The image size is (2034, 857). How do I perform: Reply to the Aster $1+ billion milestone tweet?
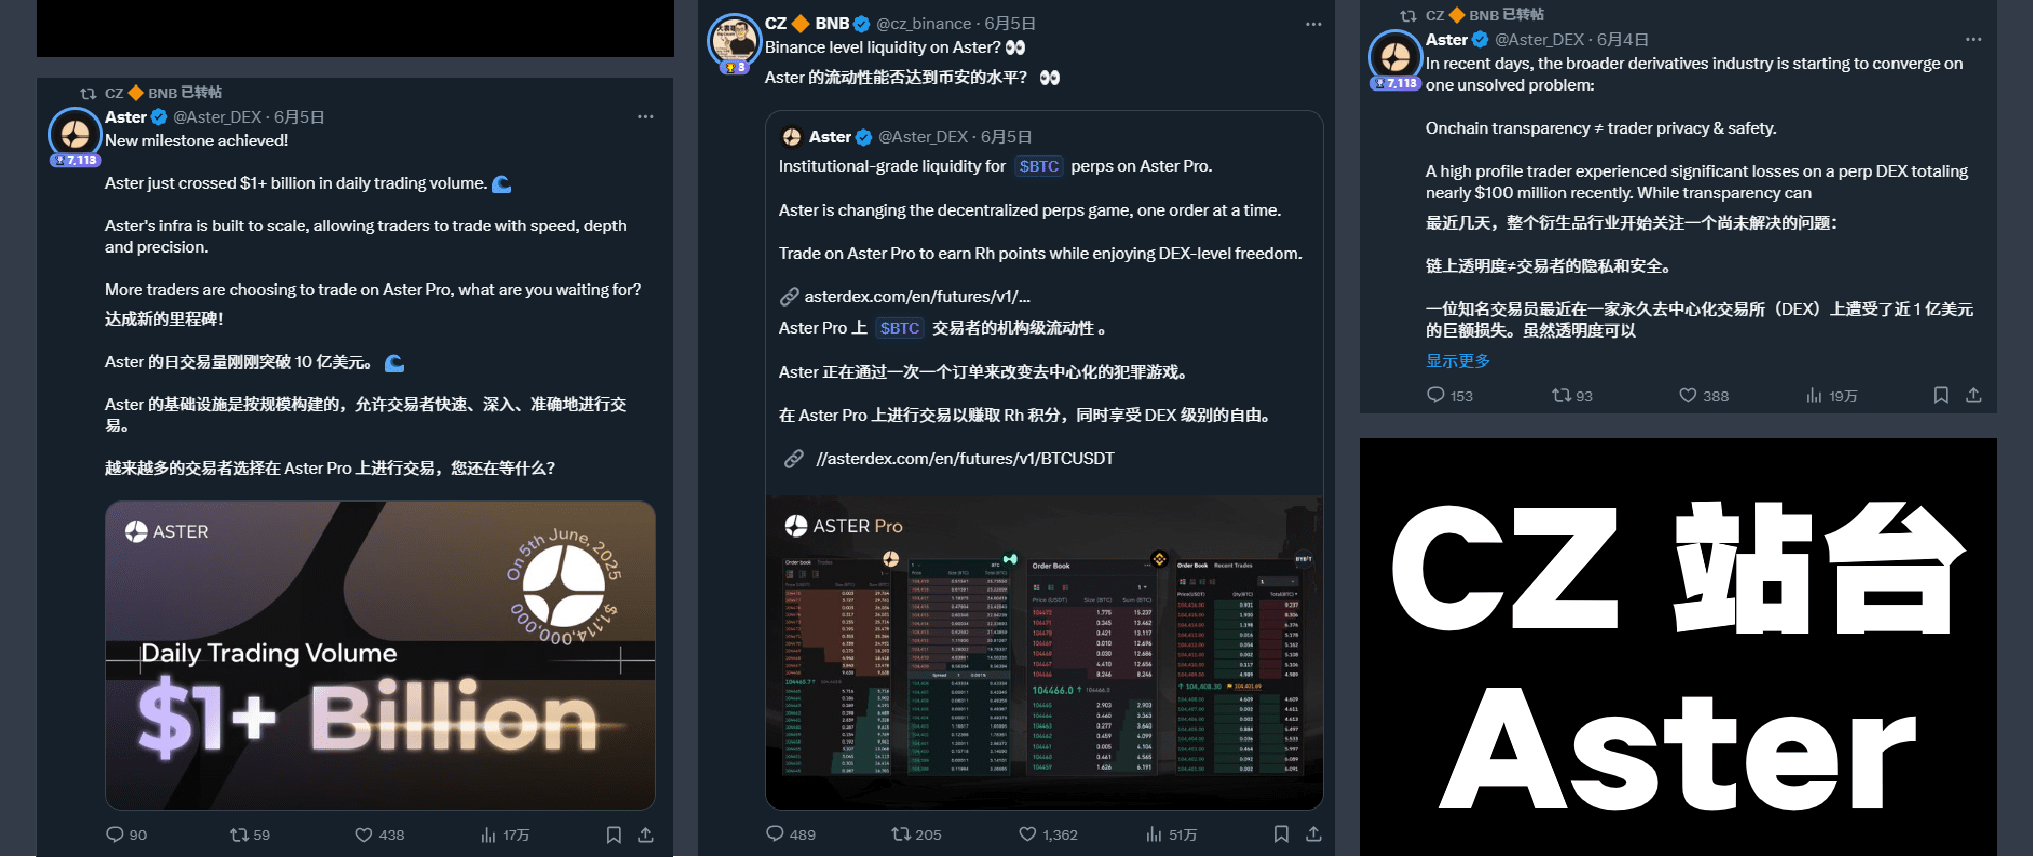127,834
